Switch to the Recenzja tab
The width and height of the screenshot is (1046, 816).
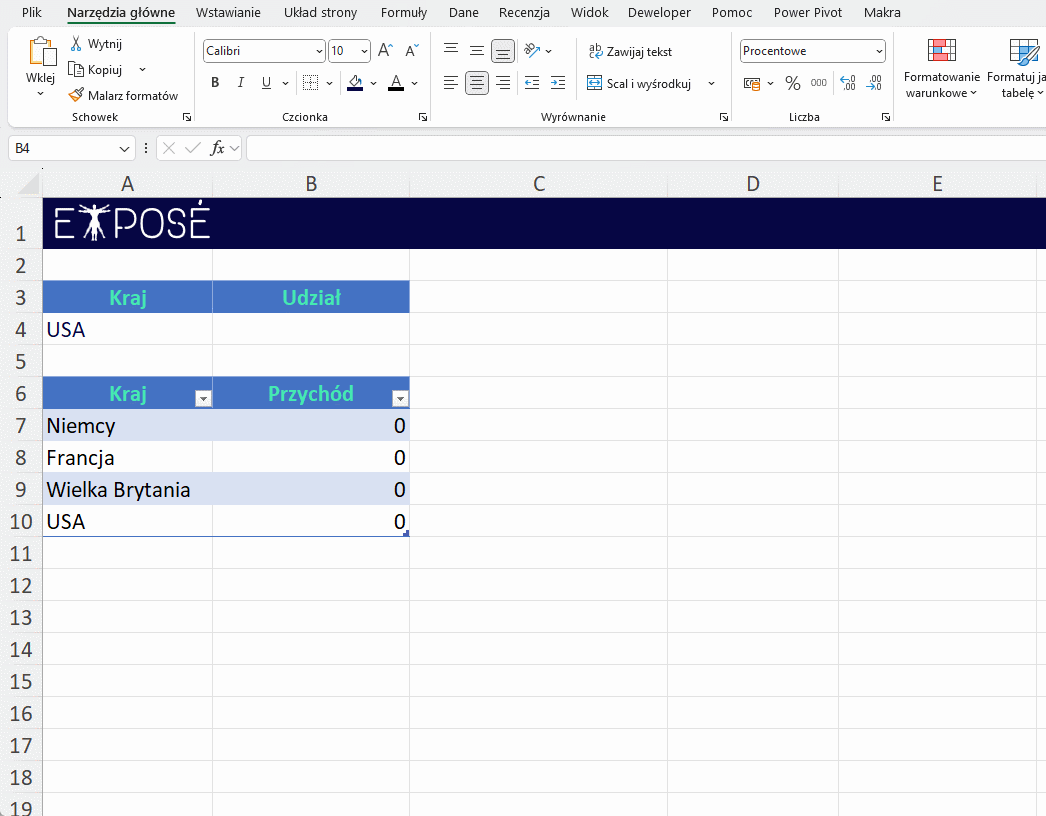pyautogui.click(x=524, y=12)
